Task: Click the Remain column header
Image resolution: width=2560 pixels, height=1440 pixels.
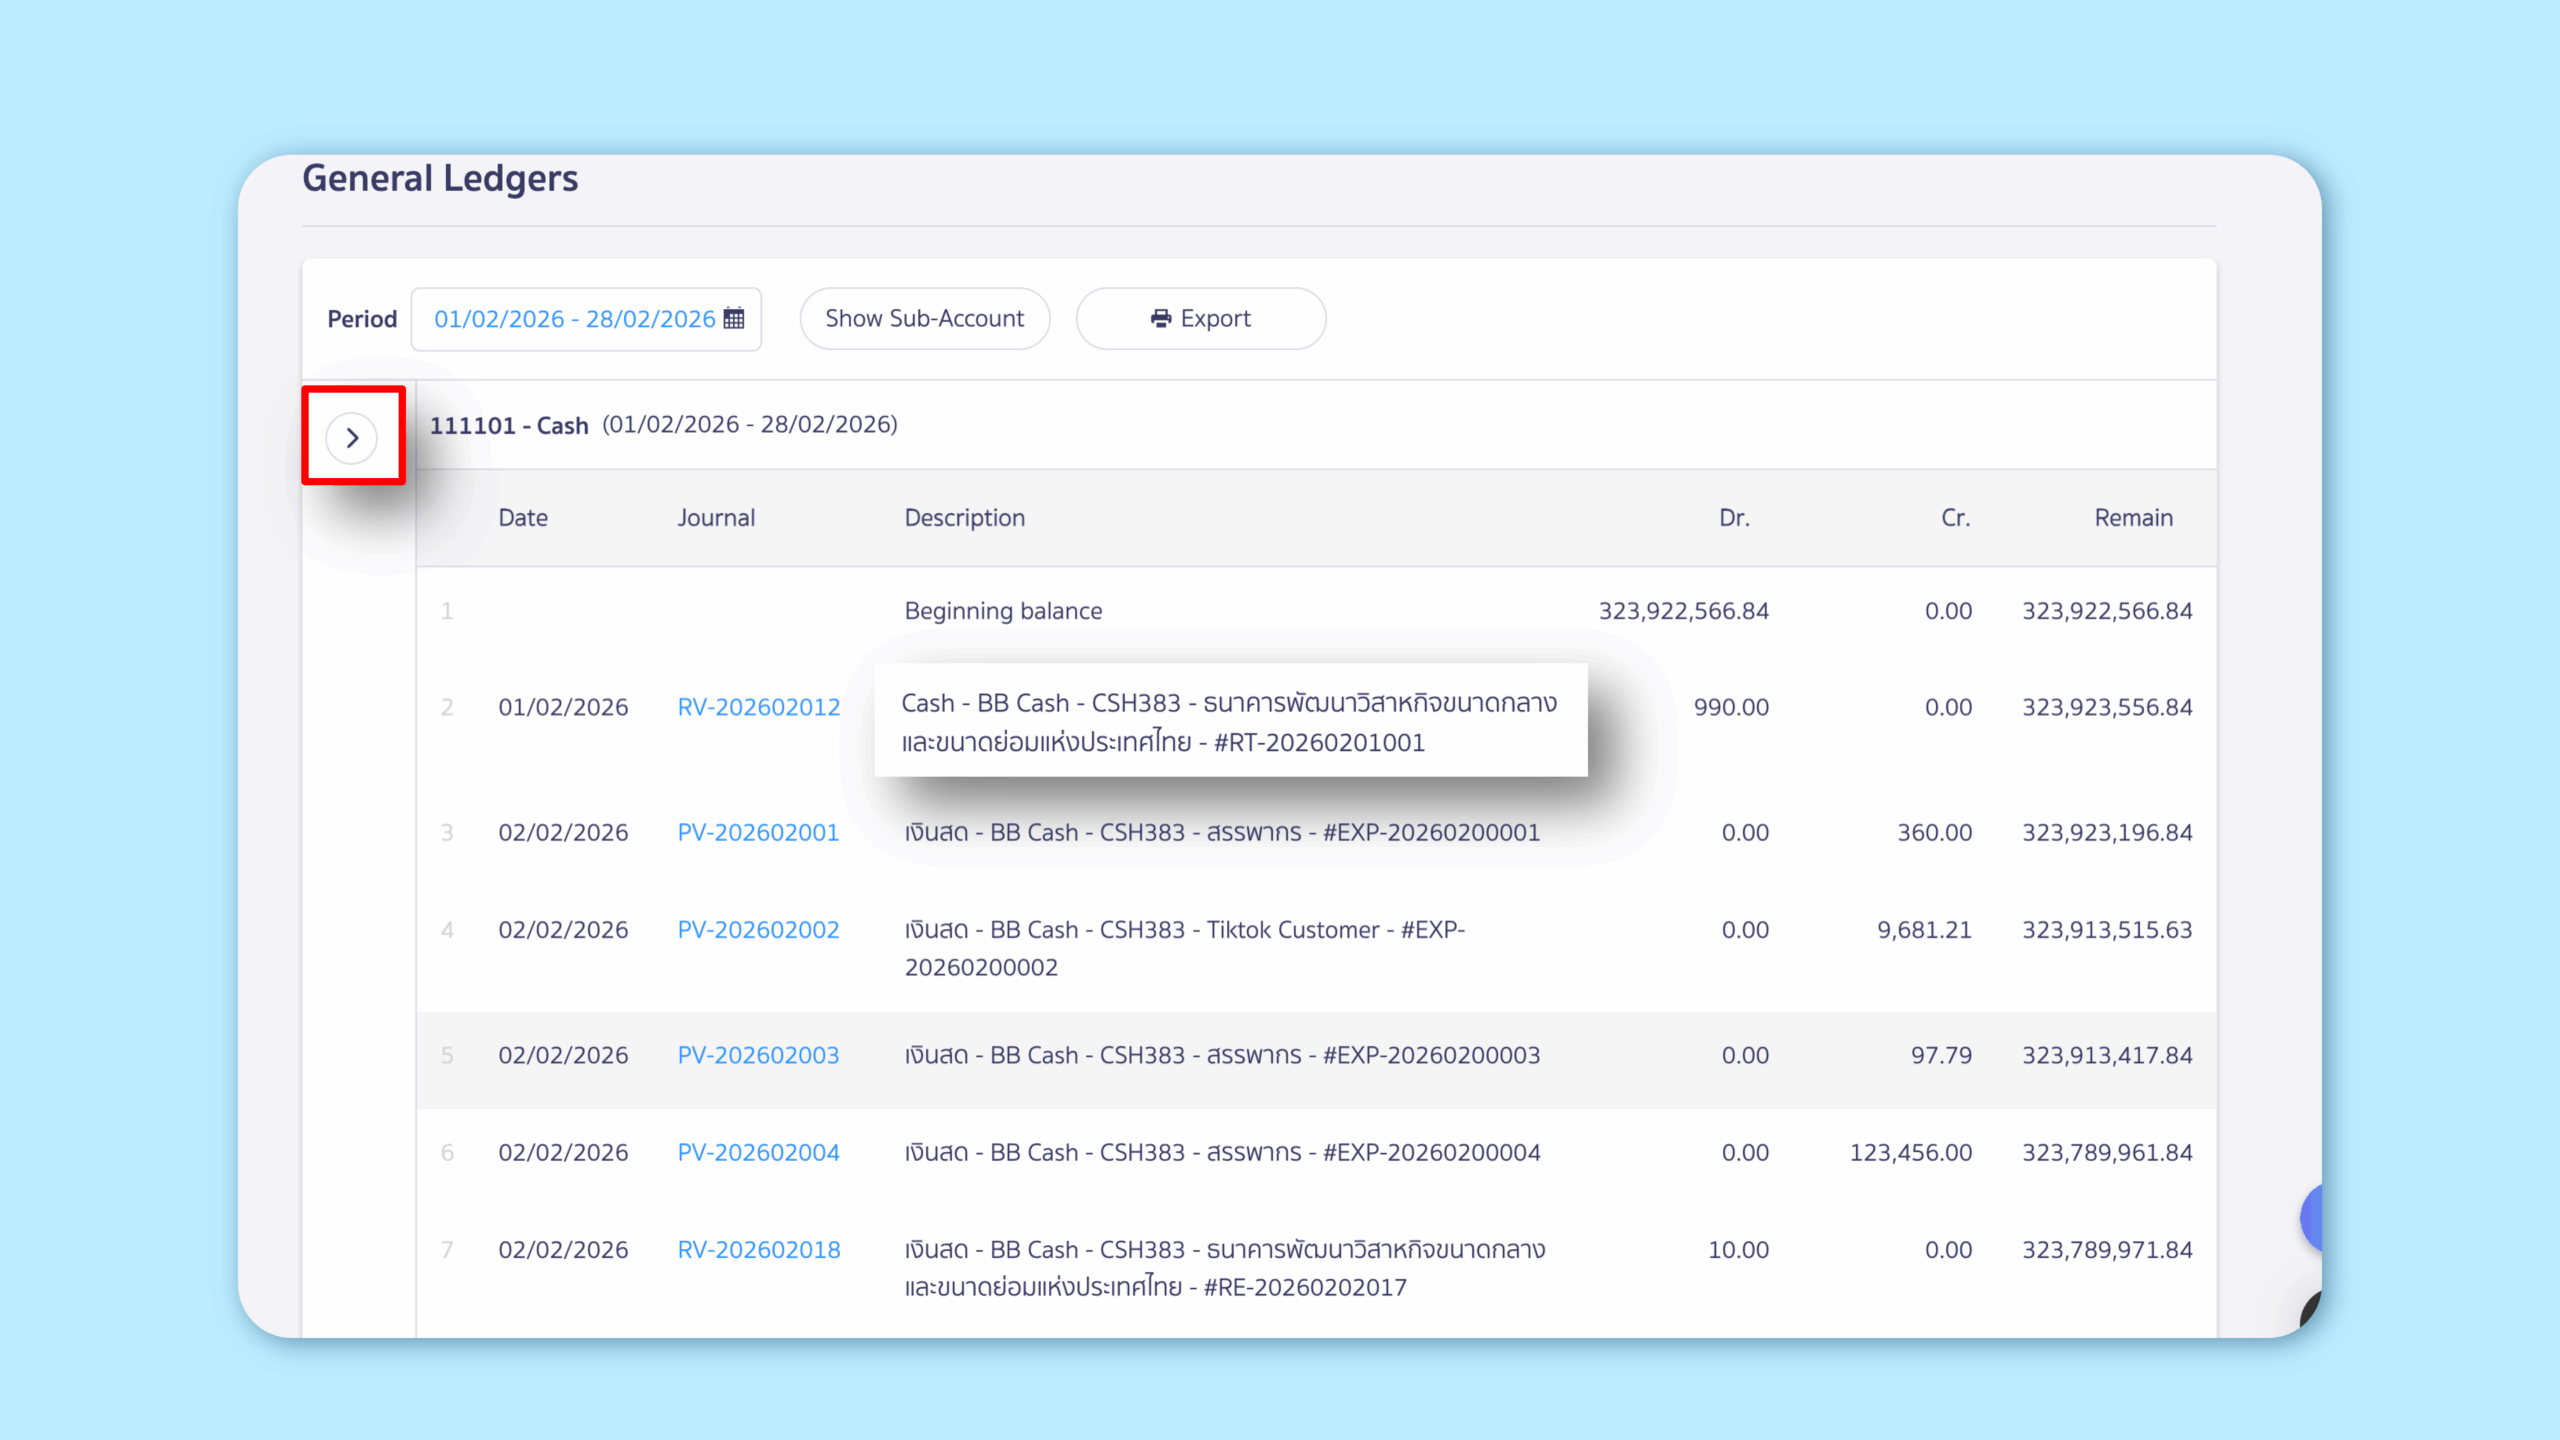Action: coord(2133,518)
